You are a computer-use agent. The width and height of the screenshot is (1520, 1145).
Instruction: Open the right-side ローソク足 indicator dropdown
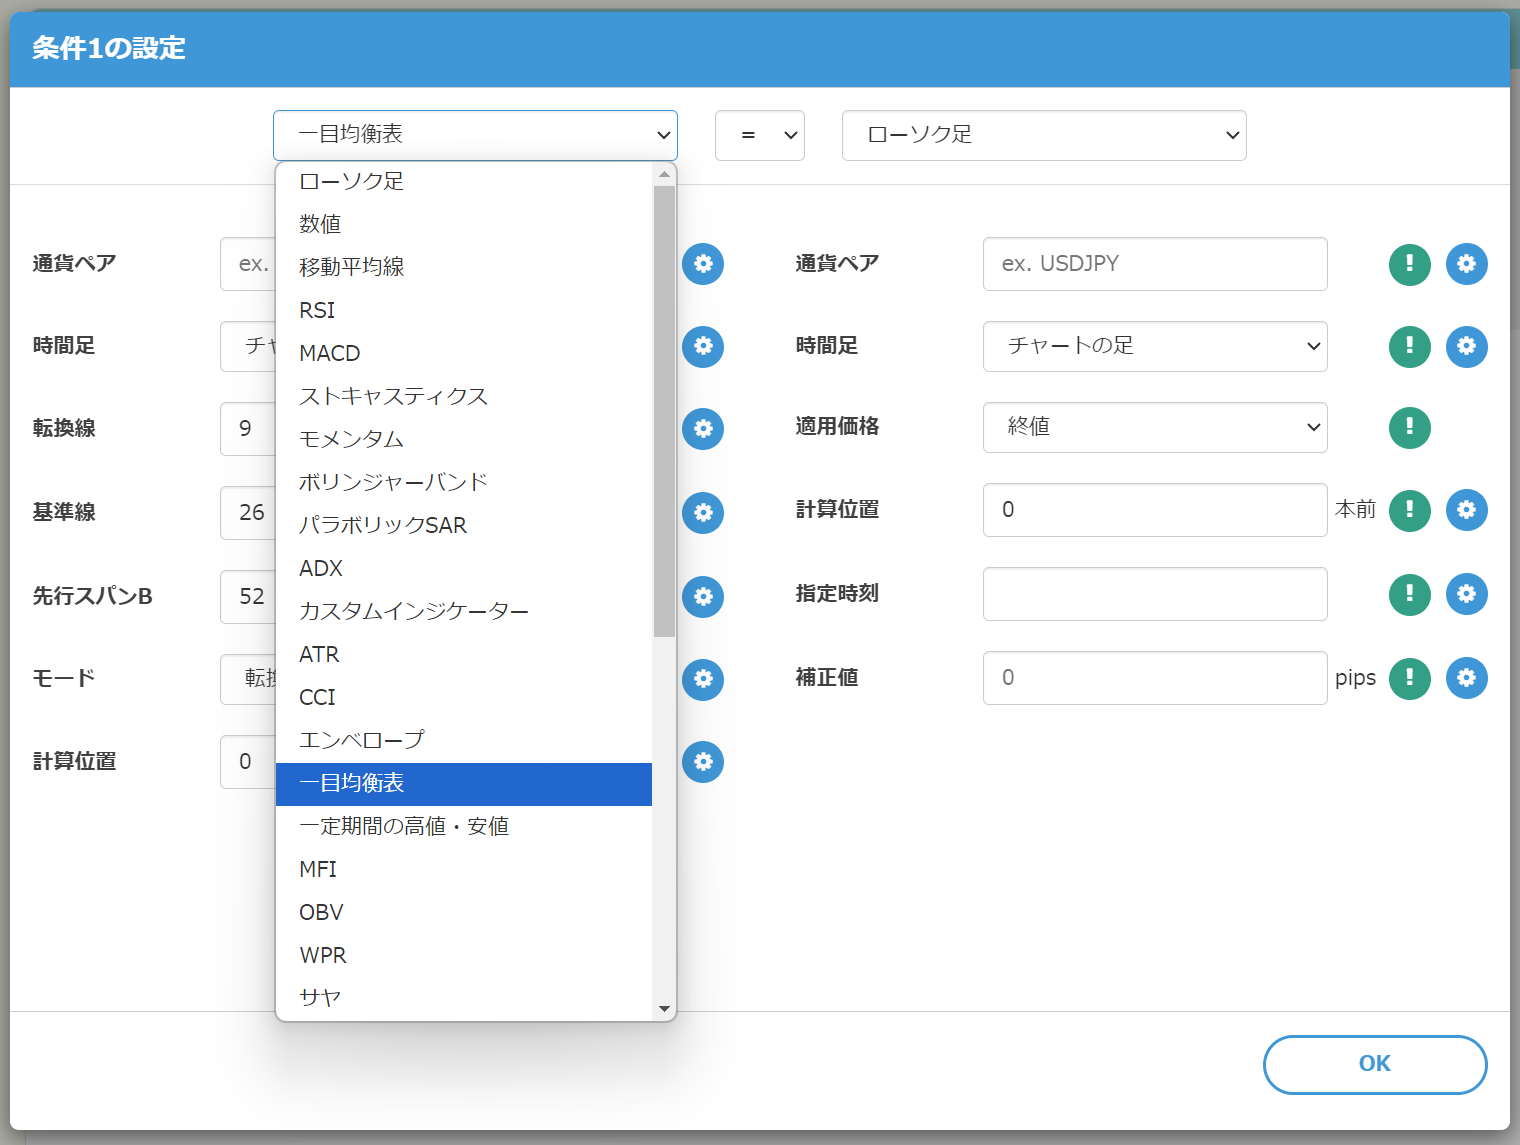tap(1043, 135)
